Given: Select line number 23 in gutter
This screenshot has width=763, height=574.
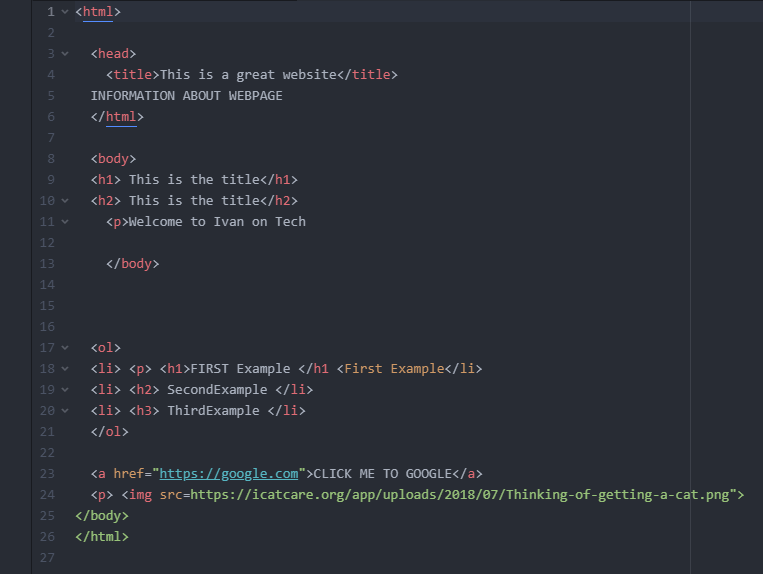Looking at the screenshot, I should pyautogui.click(x=47, y=474).
